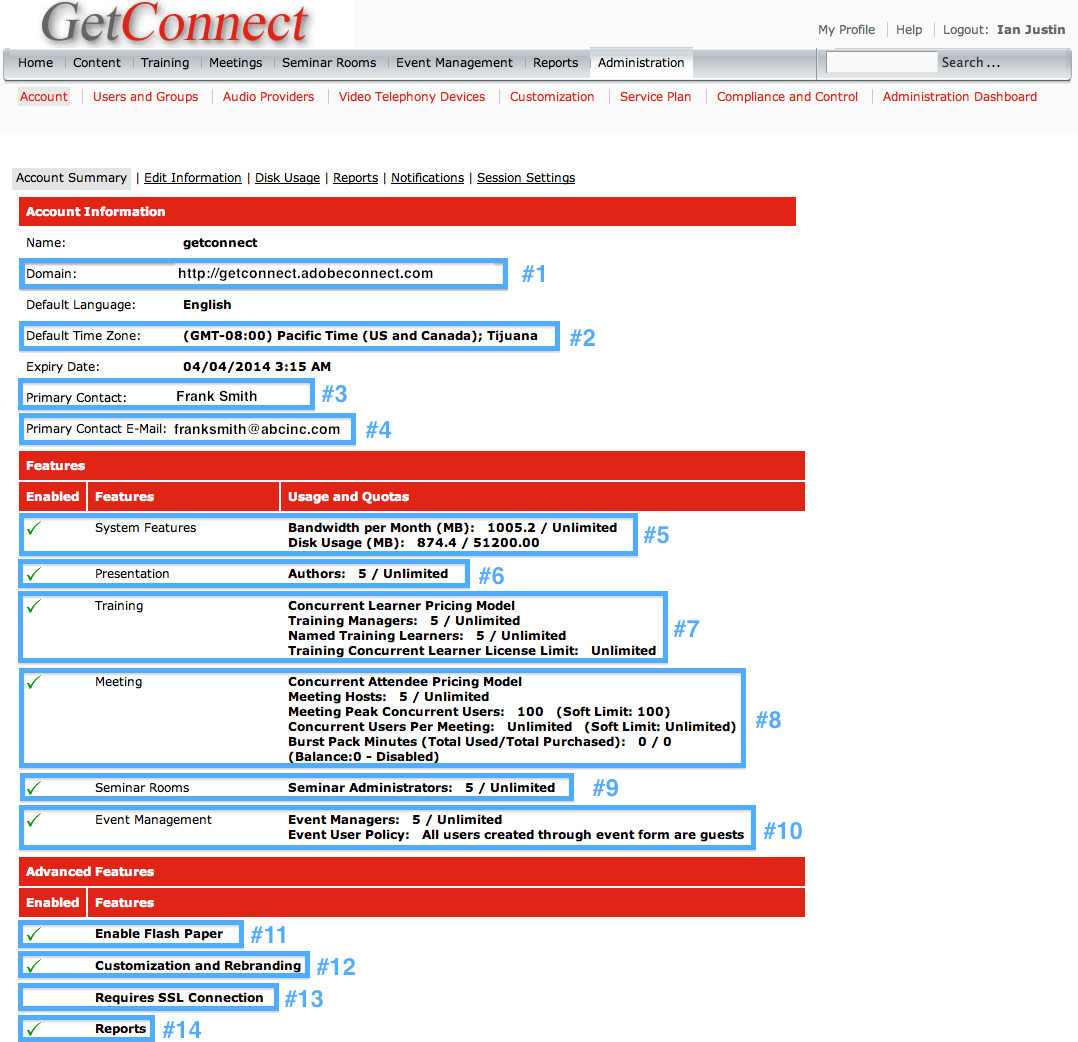Open the Edit Information link
The width and height of the screenshot is (1078, 1042).
(192, 178)
